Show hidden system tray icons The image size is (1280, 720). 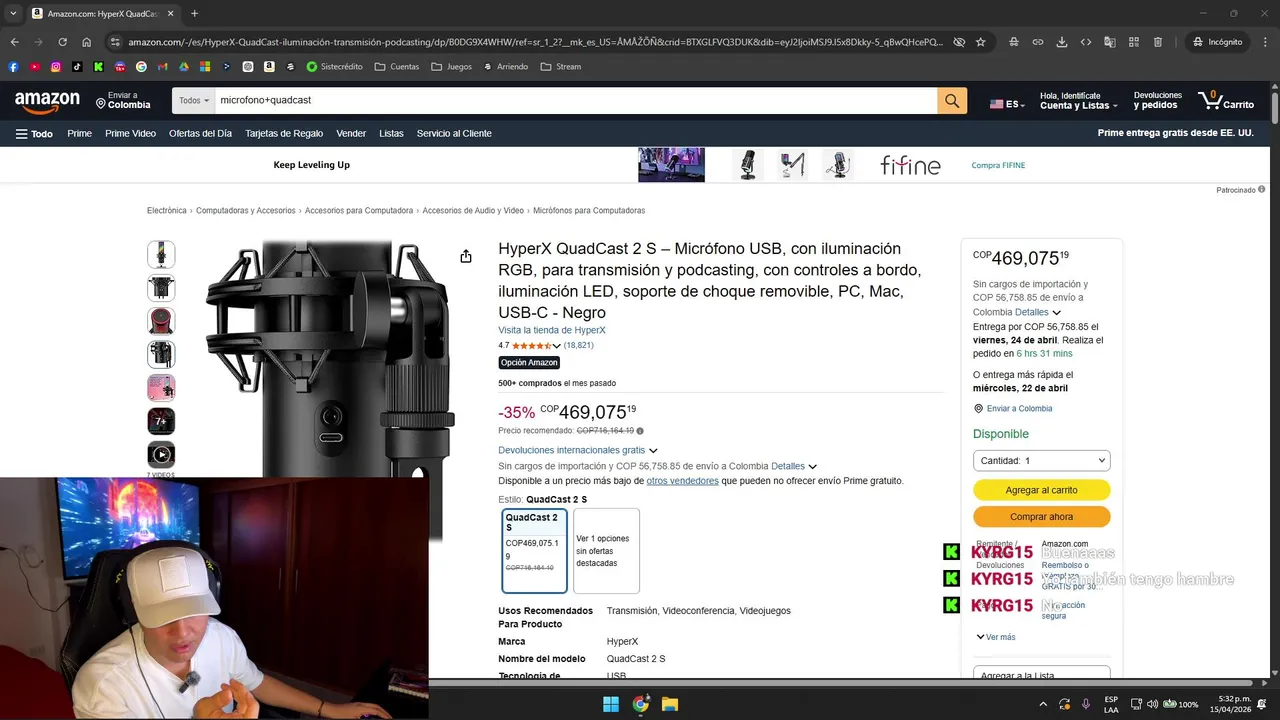tap(1043, 704)
